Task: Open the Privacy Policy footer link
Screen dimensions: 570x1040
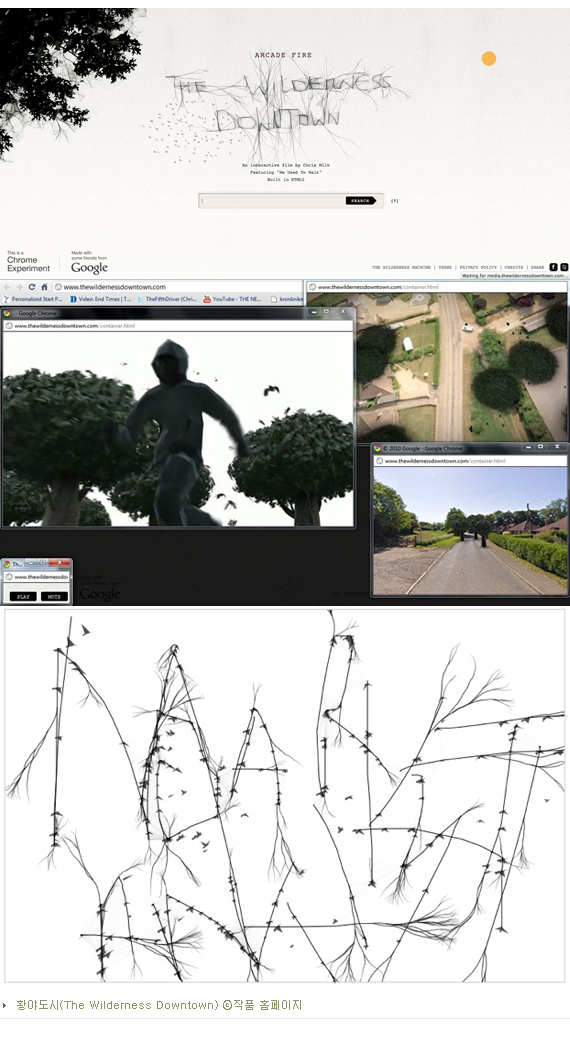Action: pyautogui.click(x=478, y=267)
